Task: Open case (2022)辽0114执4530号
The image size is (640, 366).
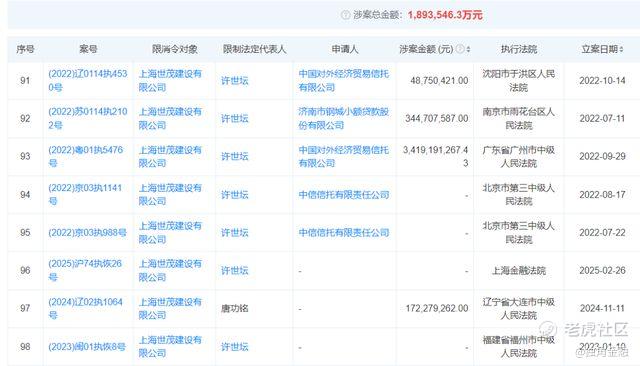Action: coord(88,80)
